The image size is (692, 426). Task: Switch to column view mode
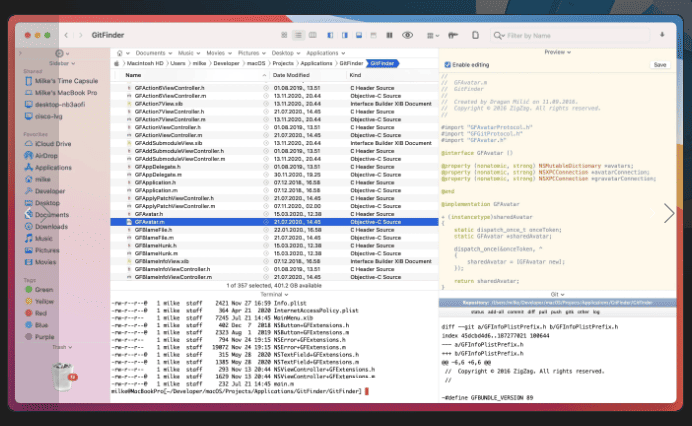coord(312,35)
